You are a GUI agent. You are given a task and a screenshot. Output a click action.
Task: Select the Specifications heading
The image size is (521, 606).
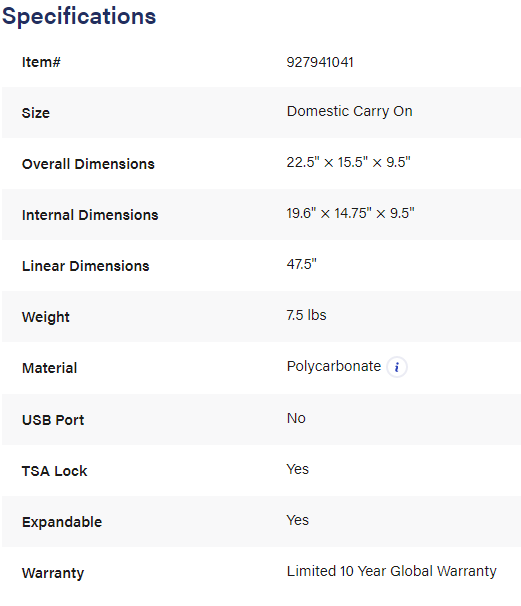(x=79, y=17)
